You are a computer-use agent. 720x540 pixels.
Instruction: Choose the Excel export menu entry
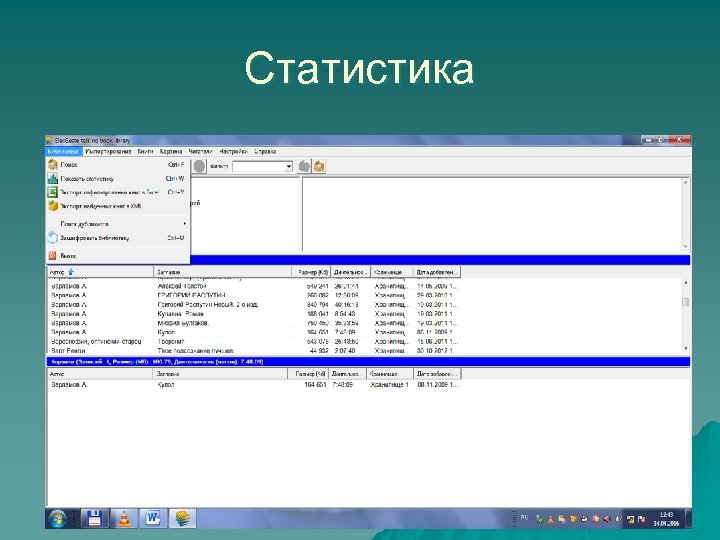(118, 192)
